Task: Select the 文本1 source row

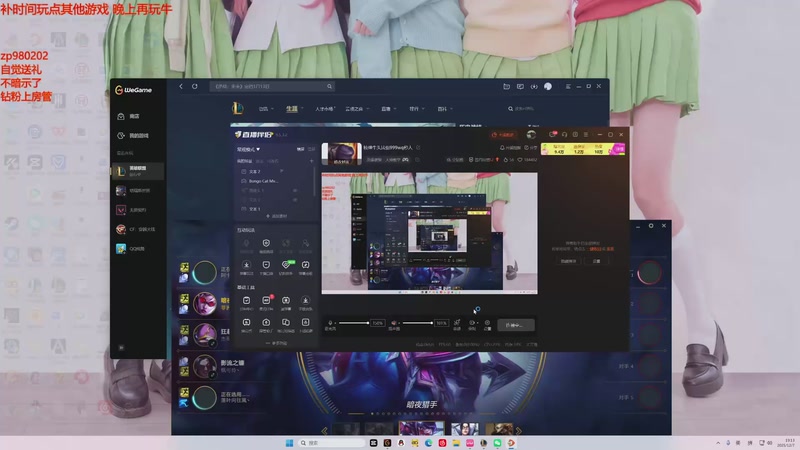Action: 276,209
